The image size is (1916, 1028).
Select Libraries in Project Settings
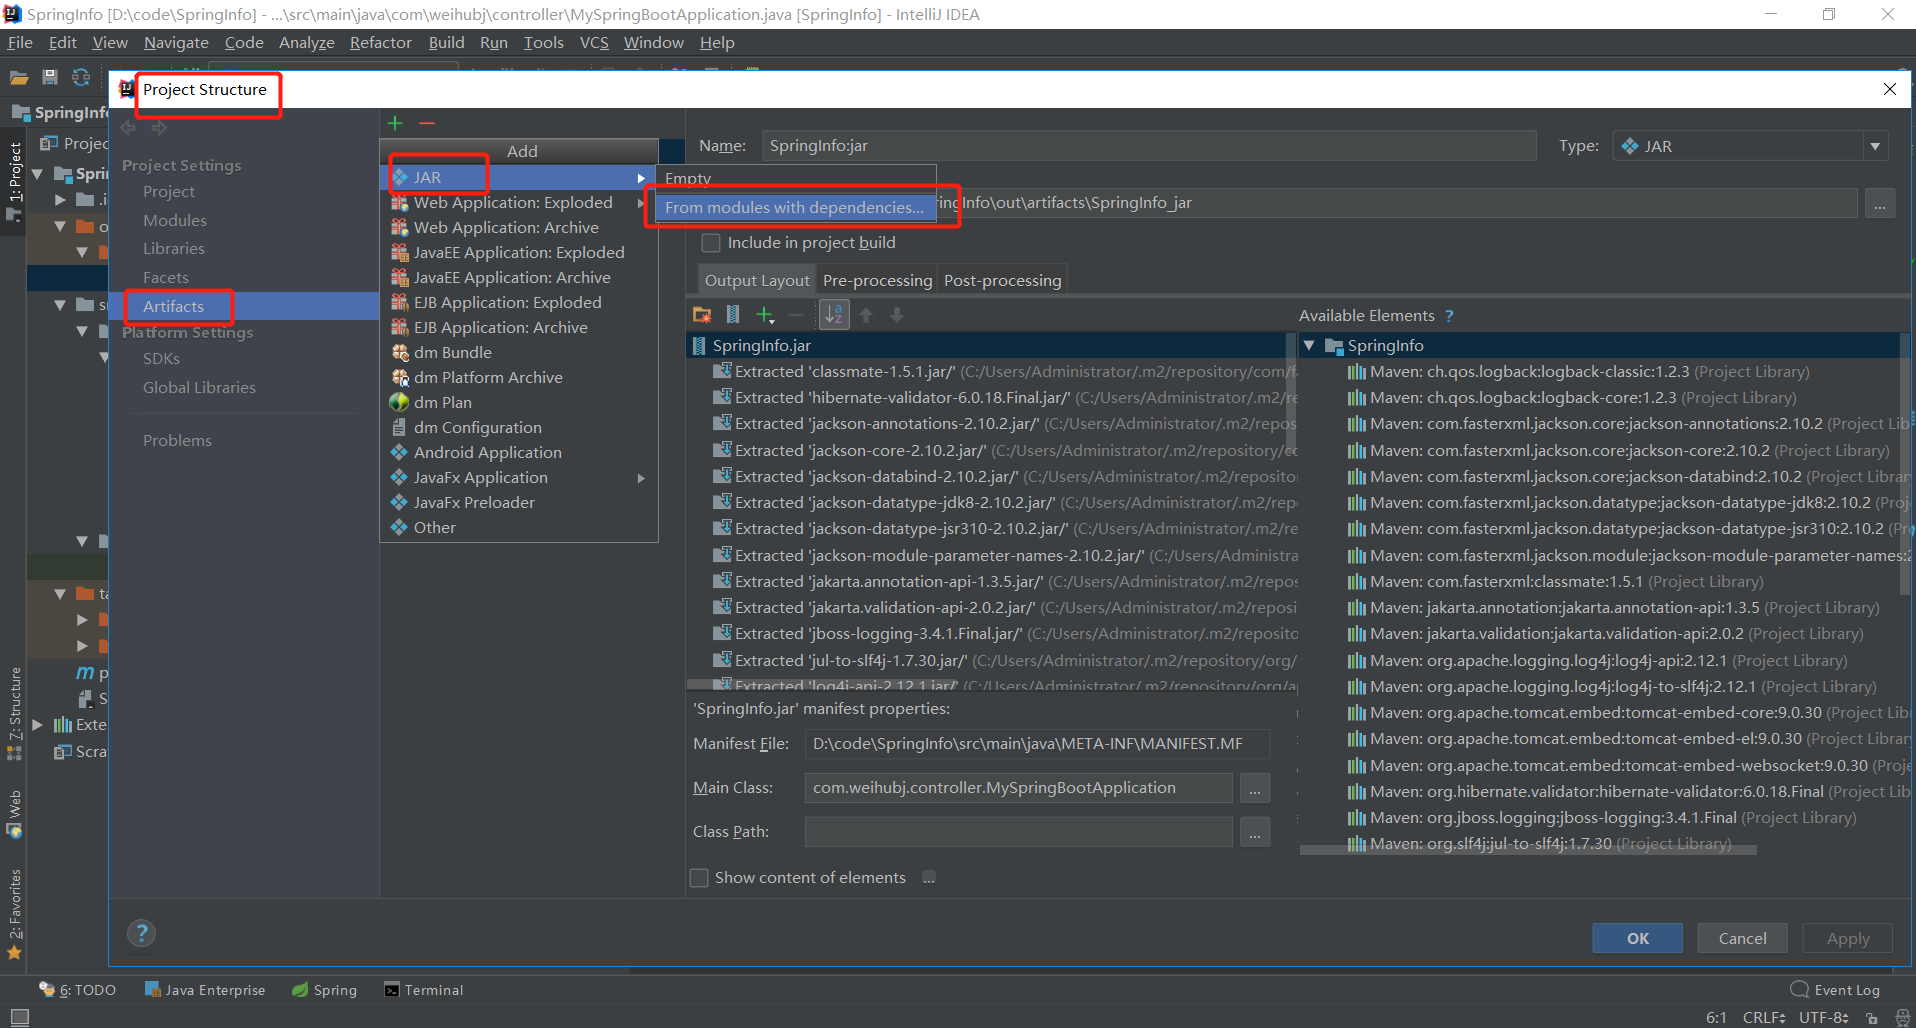(174, 248)
